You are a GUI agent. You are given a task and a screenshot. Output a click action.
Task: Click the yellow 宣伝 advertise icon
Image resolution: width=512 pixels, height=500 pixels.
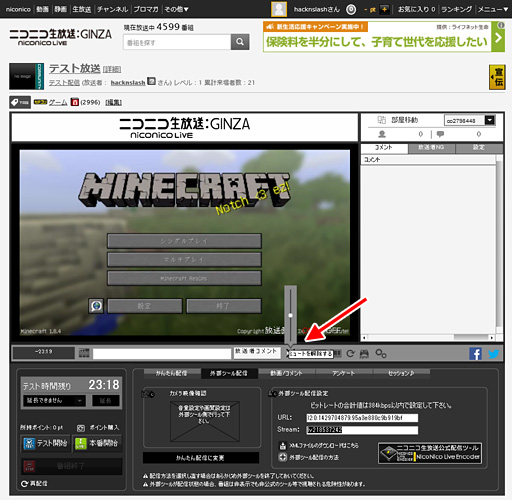(x=497, y=77)
